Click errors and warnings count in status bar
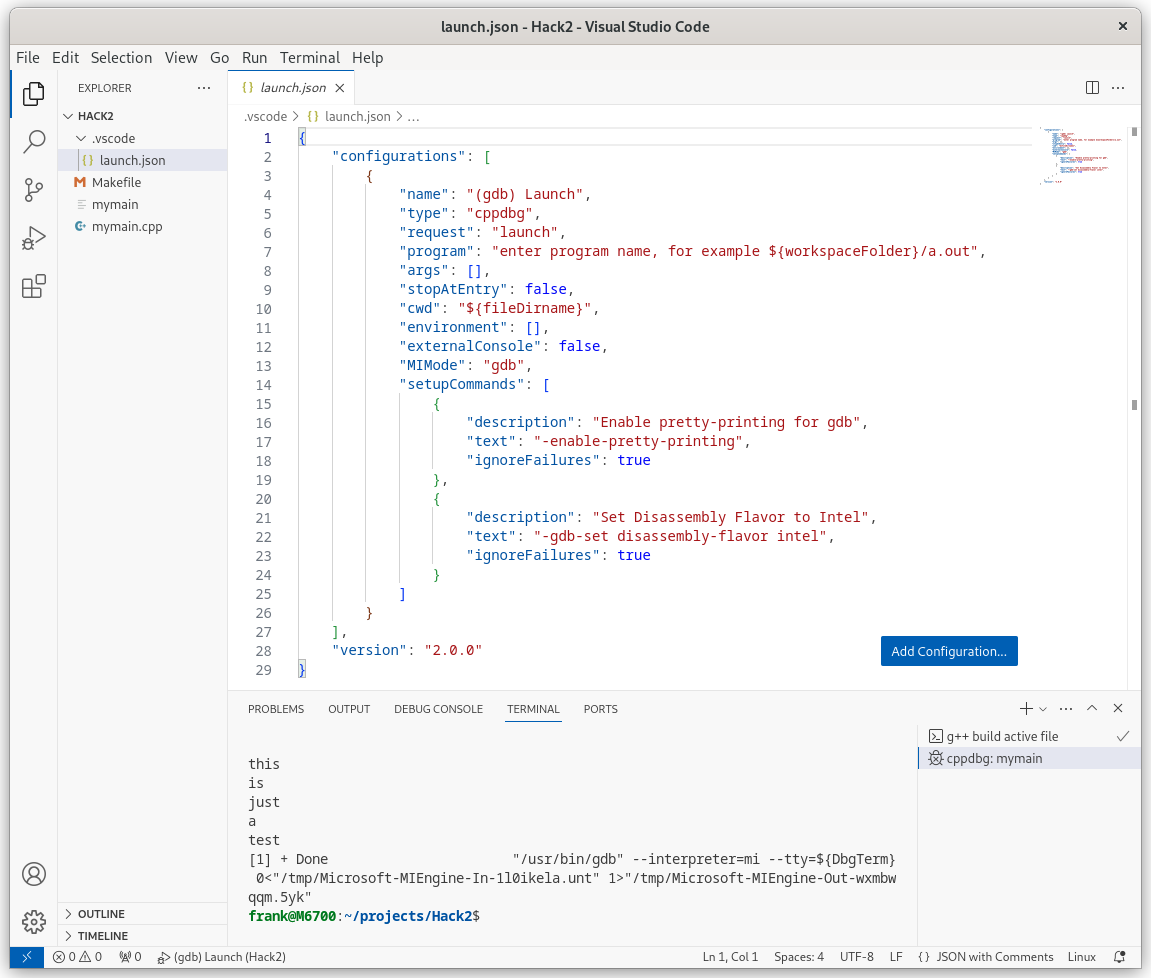The height and width of the screenshot is (978, 1151). click(x=77, y=957)
